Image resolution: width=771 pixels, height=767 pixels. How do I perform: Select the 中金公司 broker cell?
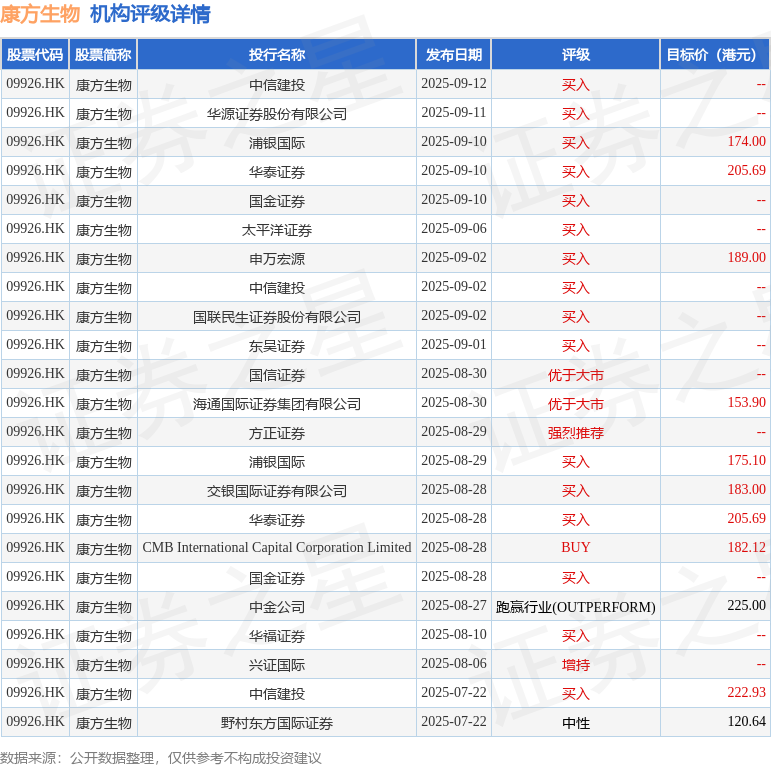(x=277, y=607)
